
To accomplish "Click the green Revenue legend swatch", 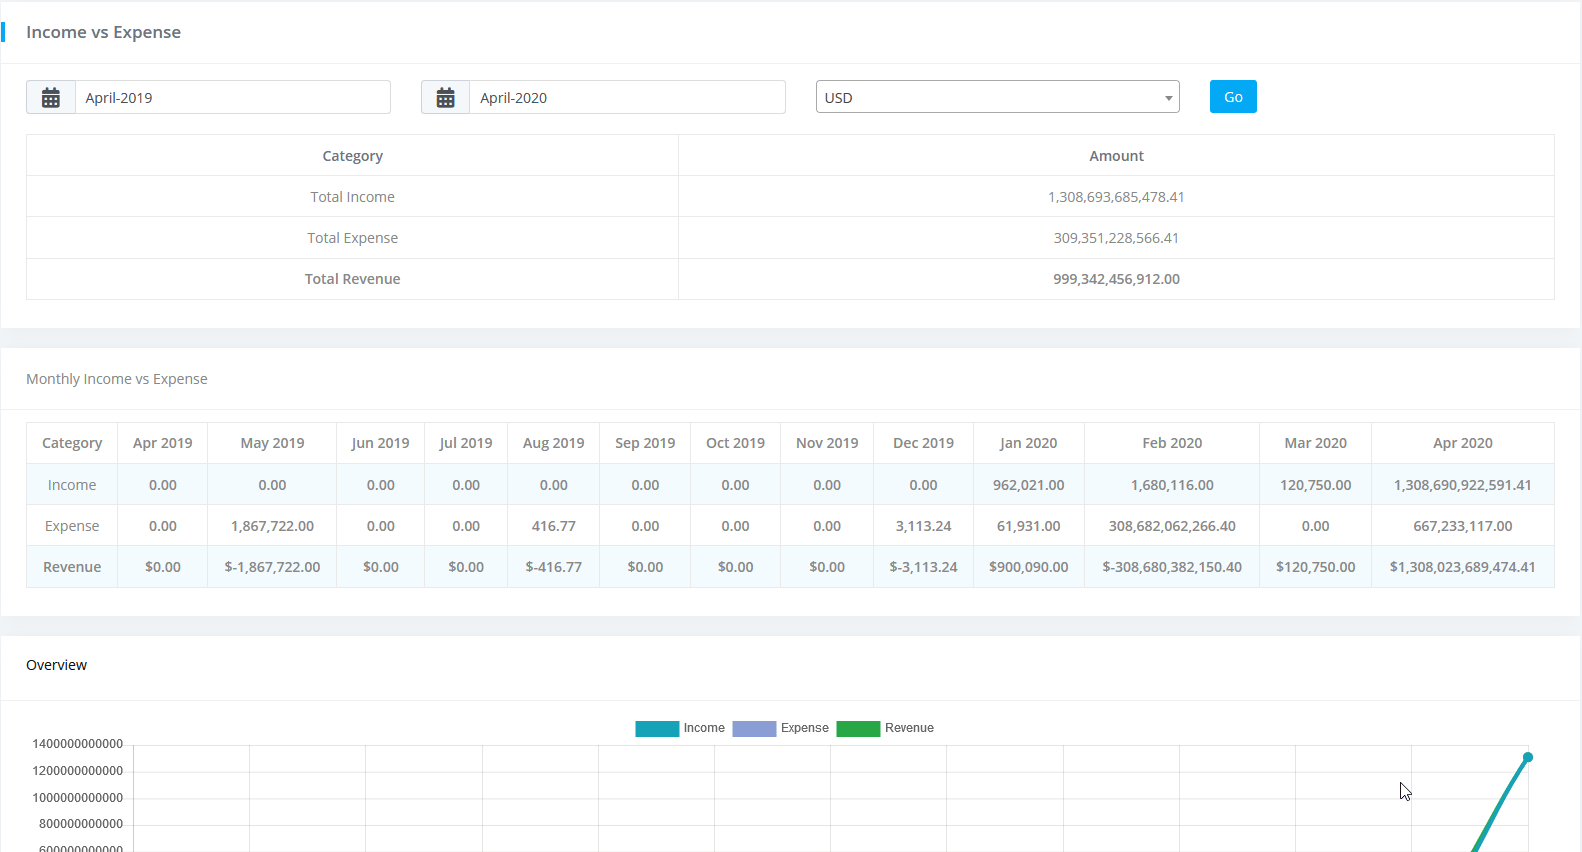I will tap(858, 729).
